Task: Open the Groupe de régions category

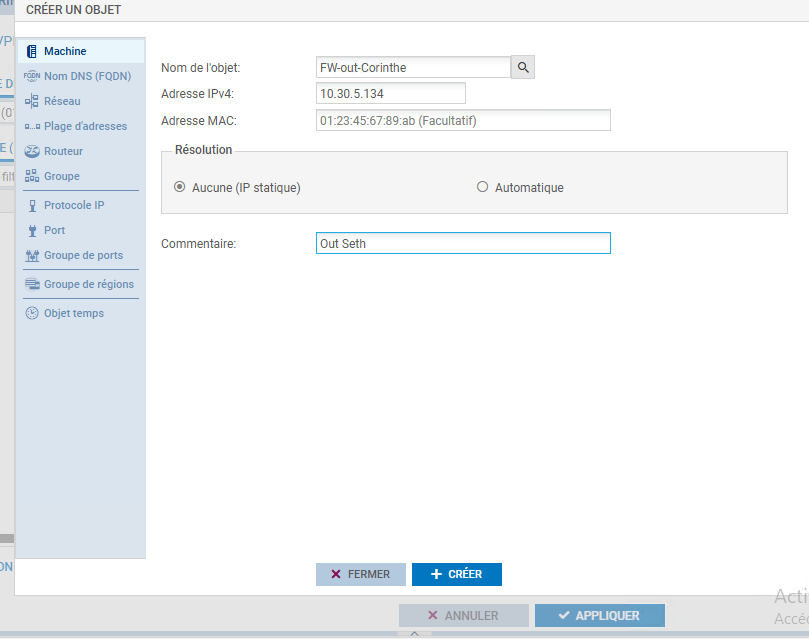Action: click(88, 284)
